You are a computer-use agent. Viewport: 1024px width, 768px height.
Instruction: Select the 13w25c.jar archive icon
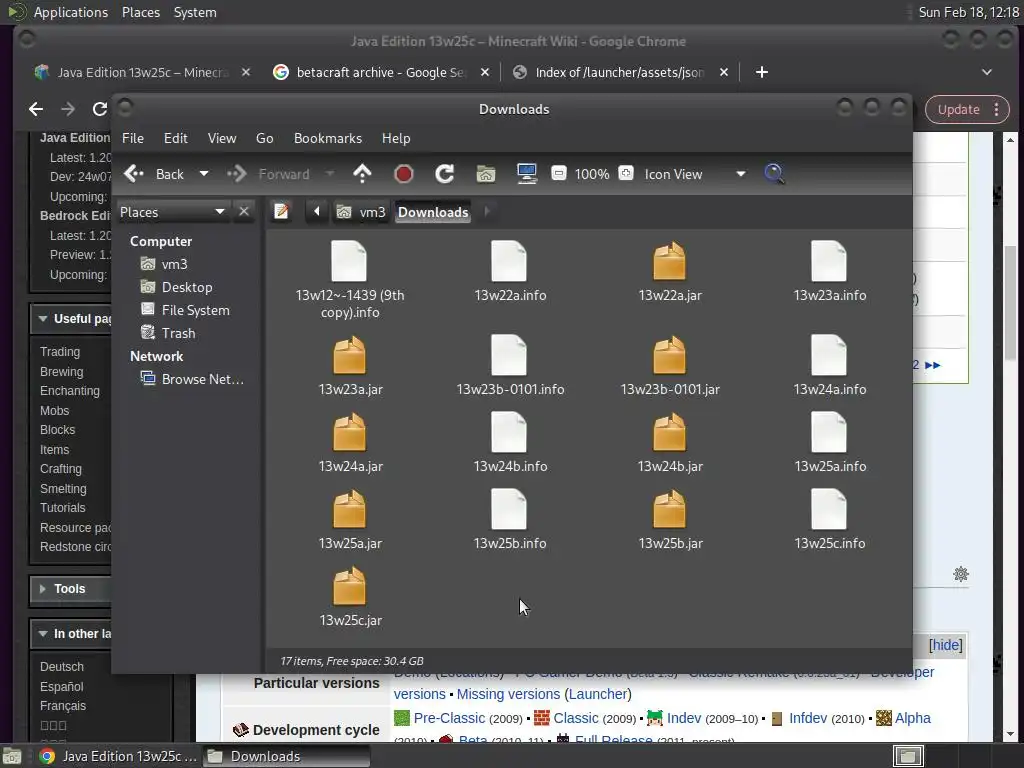click(349, 586)
